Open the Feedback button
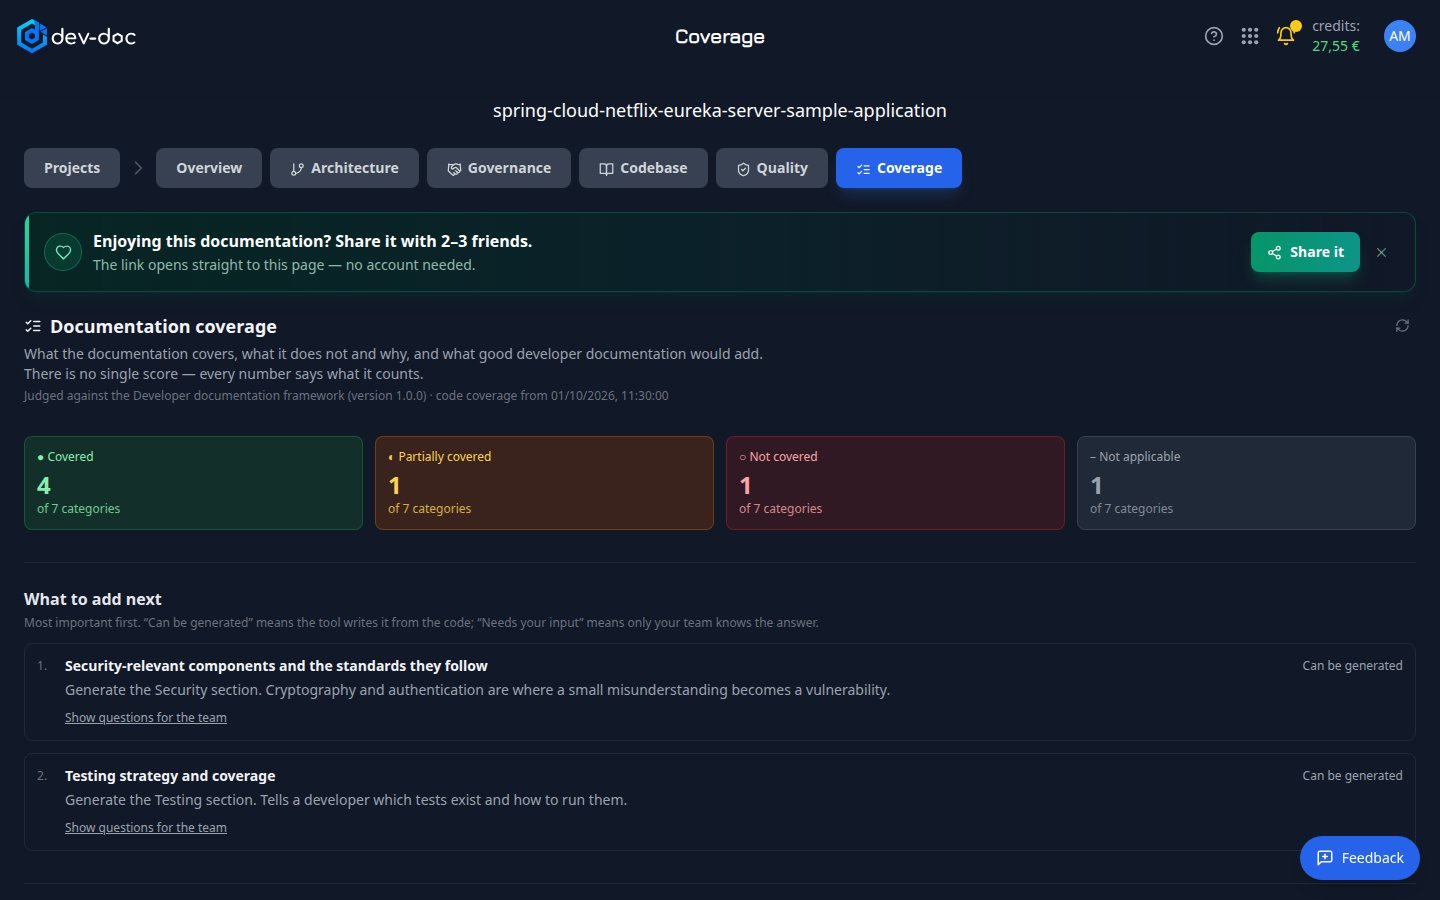This screenshot has width=1440, height=900. (x=1360, y=858)
